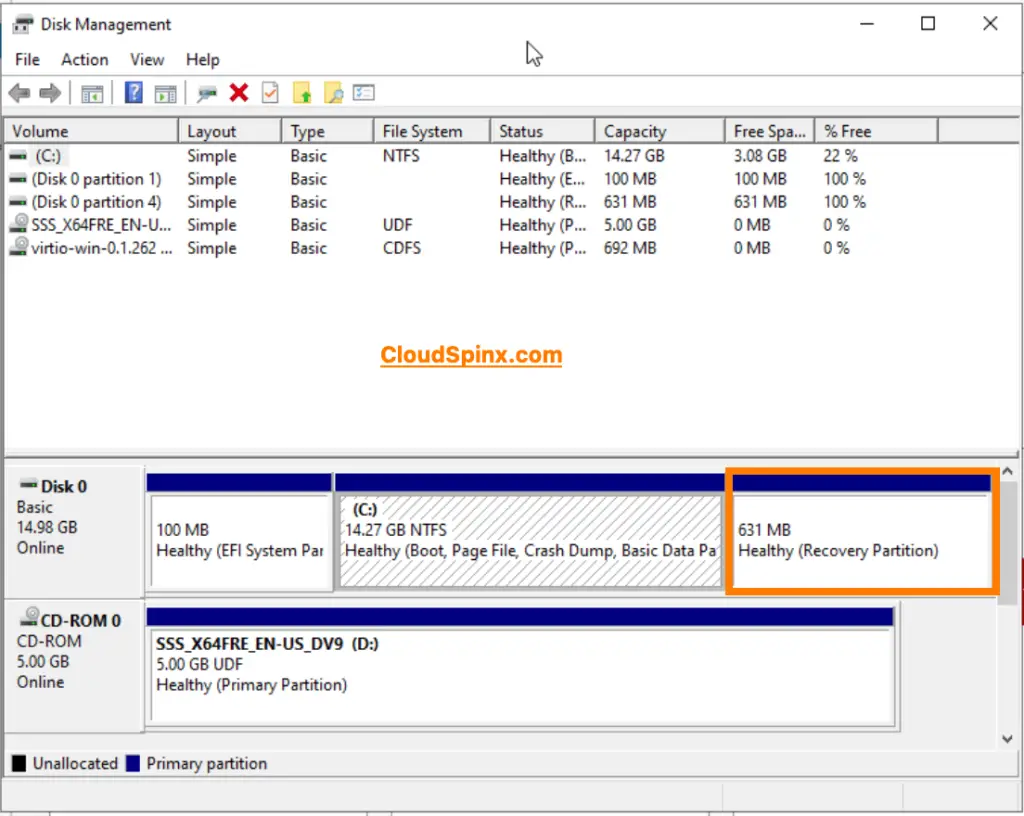Click the Back navigation arrow icon
The image size is (1024, 816).
coord(18,92)
